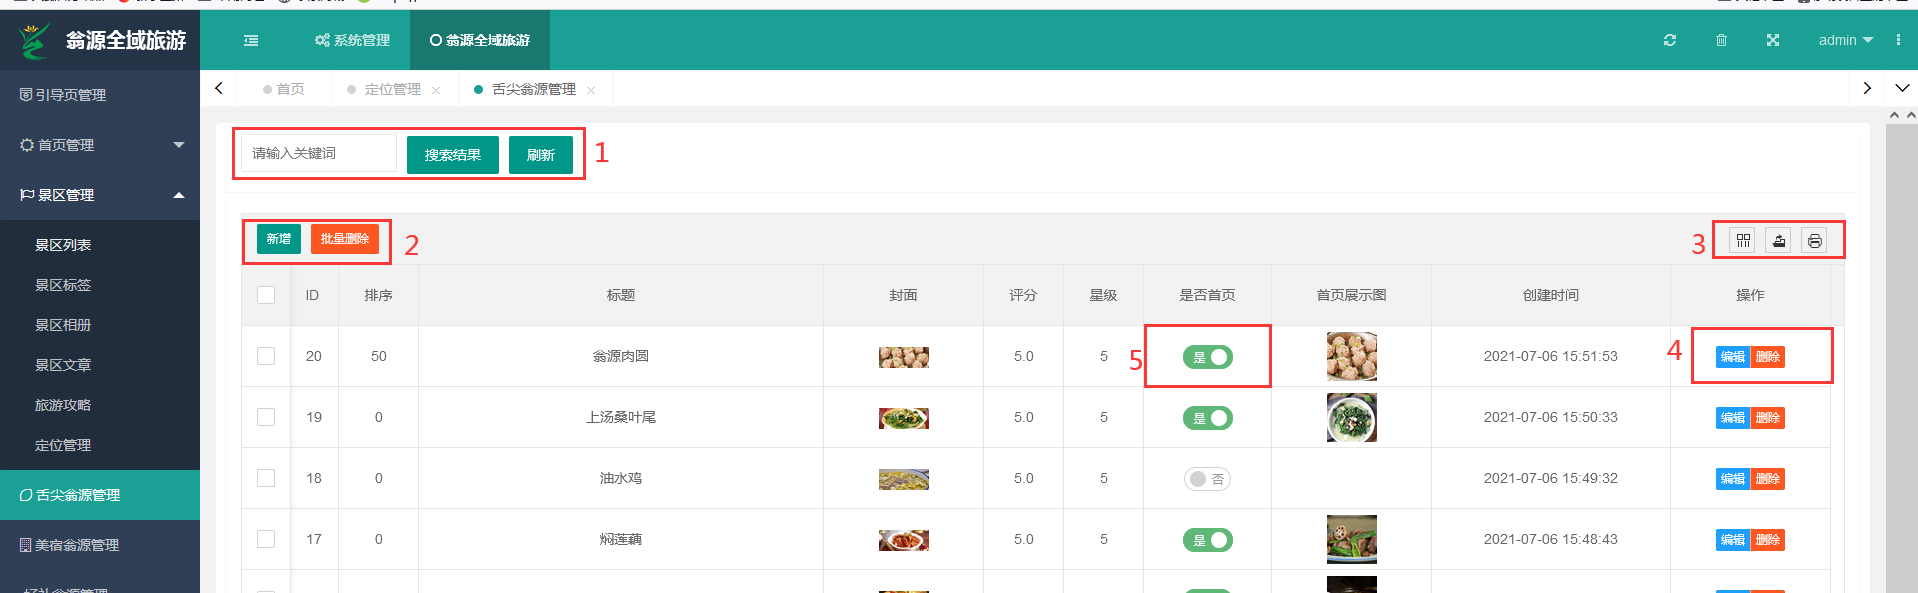Click the 搜索结果 button
The height and width of the screenshot is (593, 1918).
pos(453,155)
